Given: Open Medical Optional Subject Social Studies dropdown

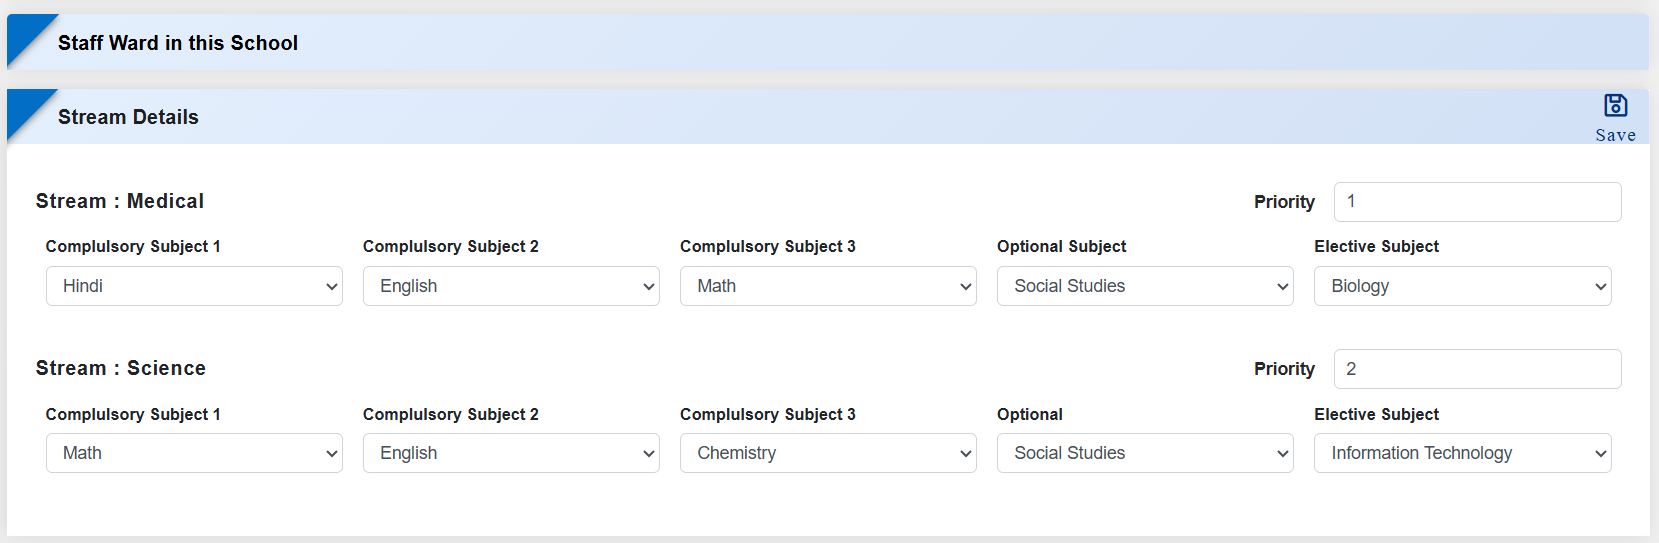Looking at the screenshot, I should coord(1144,286).
